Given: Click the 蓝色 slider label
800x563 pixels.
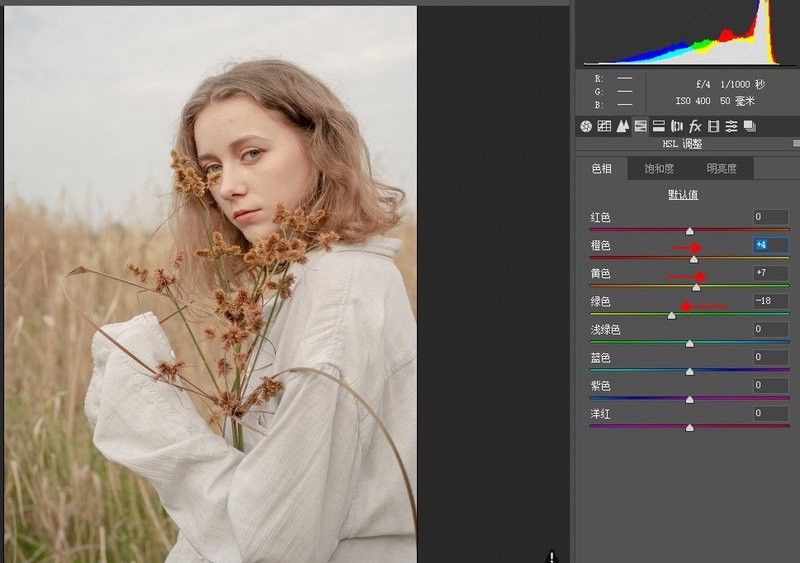Looking at the screenshot, I should pyautogui.click(x=601, y=358).
